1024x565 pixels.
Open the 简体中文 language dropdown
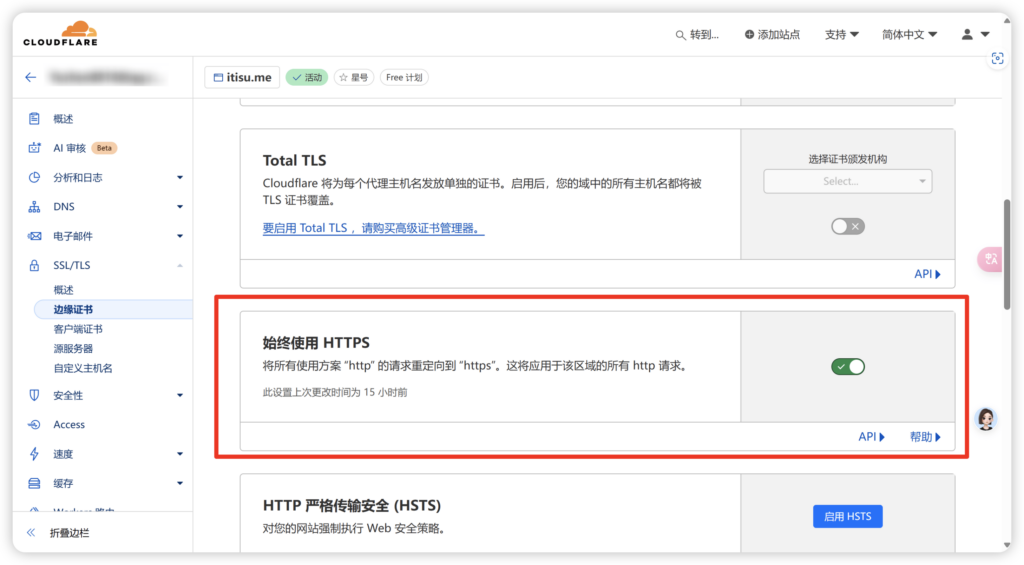pos(909,35)
